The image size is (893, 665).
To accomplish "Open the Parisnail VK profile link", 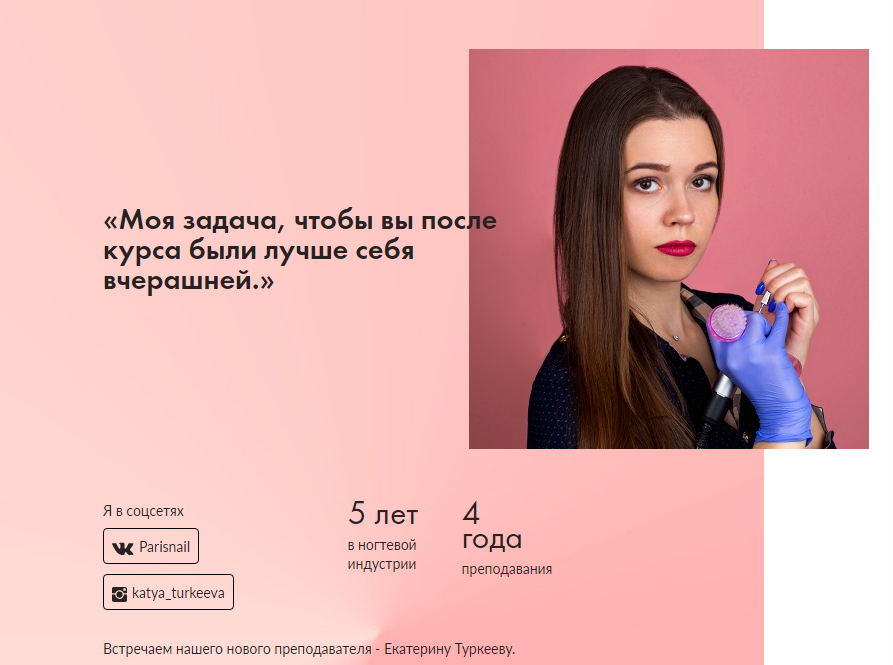I will [151, 546].
